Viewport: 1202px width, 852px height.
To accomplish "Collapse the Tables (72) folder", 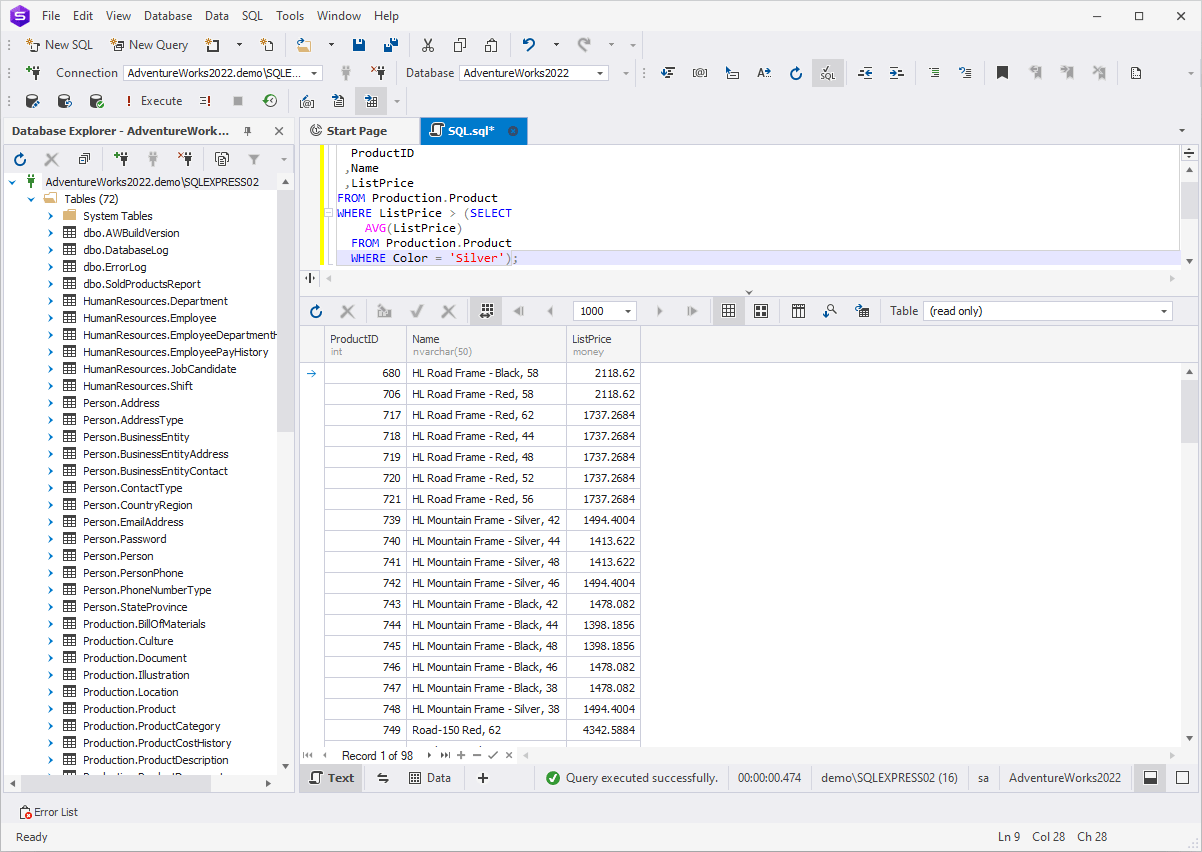I will pyautogui.click(x=30, y=198).
